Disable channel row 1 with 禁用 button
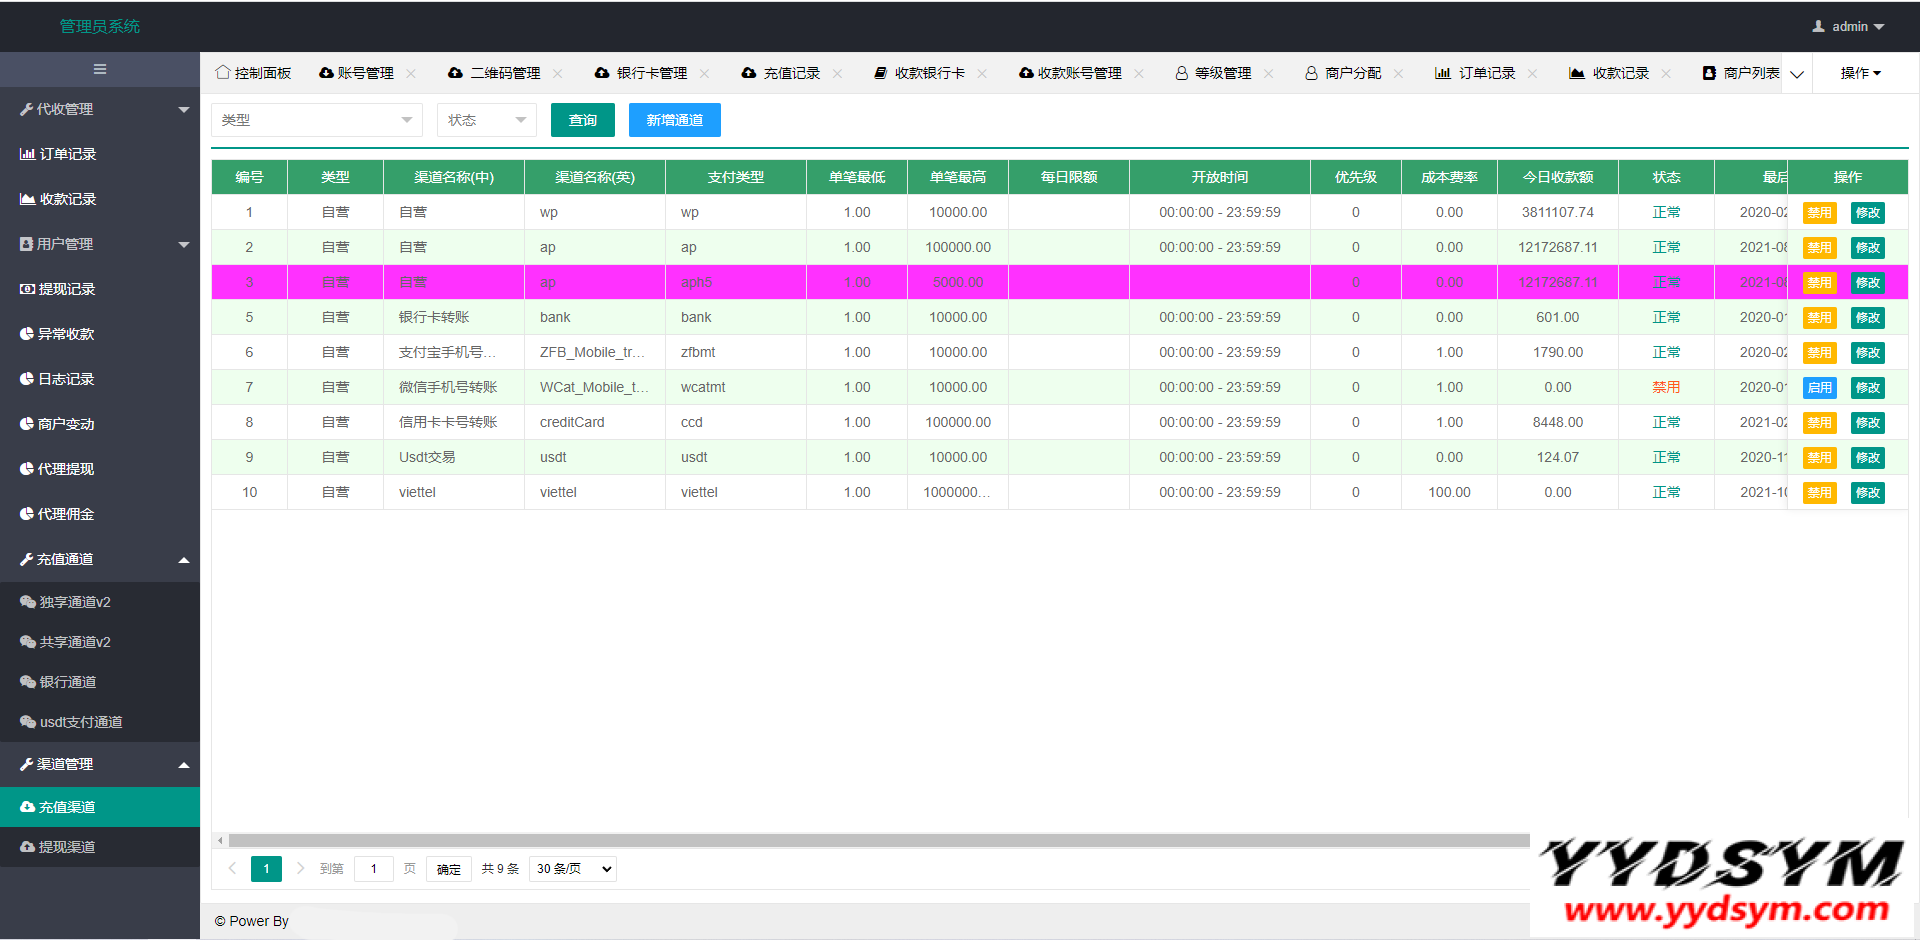 pos(1819,213)
